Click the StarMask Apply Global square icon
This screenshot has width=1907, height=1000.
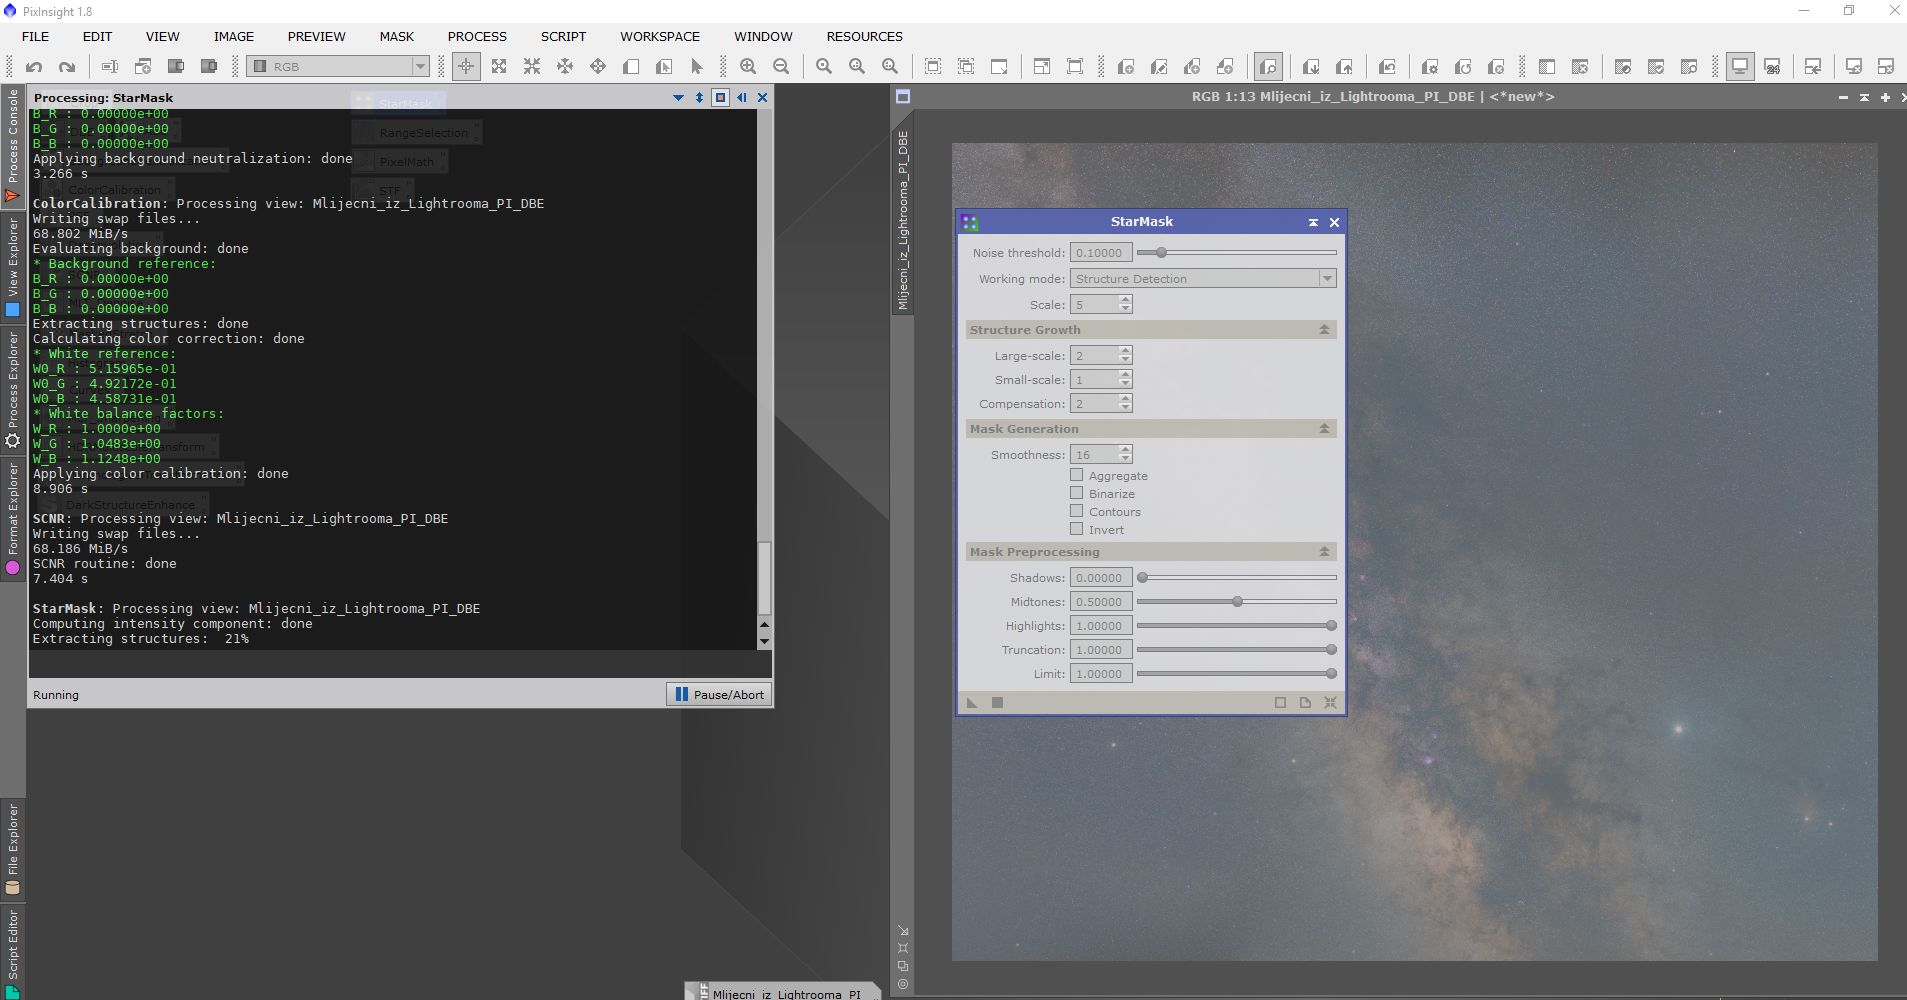coord(997,703)
